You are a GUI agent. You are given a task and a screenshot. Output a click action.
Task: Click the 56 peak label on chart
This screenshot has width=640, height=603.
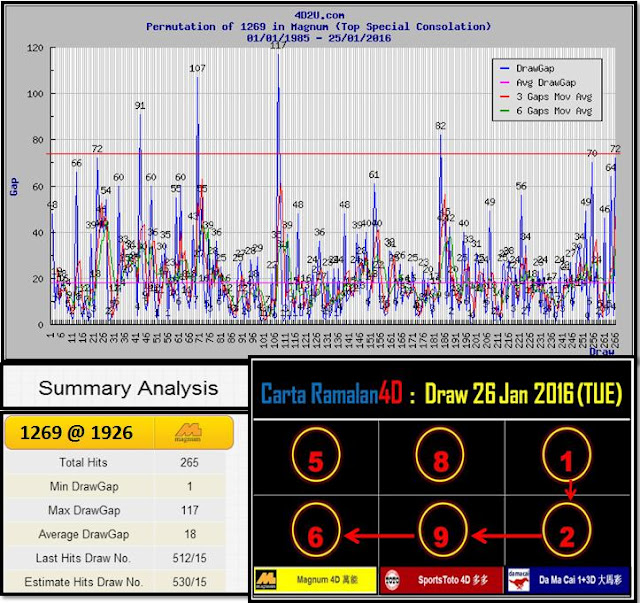point(521,187)
